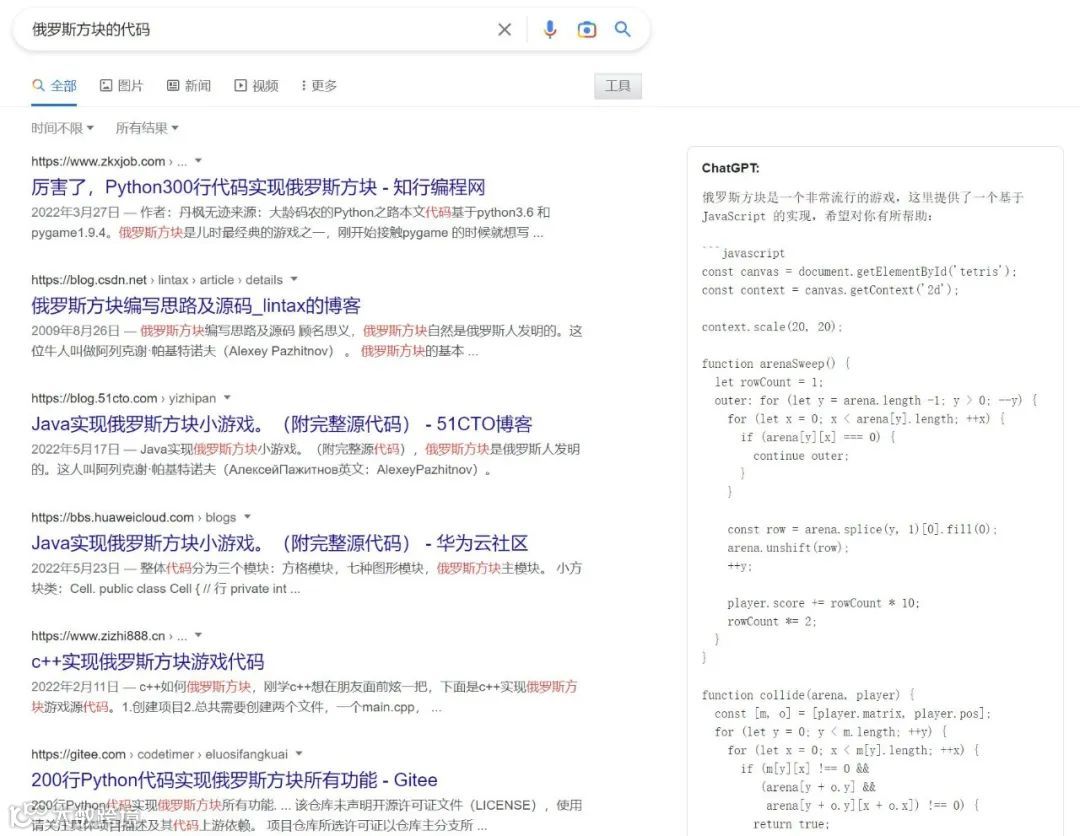Click the https://gitee.com URL text
Screen dimensions: 1080x836
click(x=79, y=755)
